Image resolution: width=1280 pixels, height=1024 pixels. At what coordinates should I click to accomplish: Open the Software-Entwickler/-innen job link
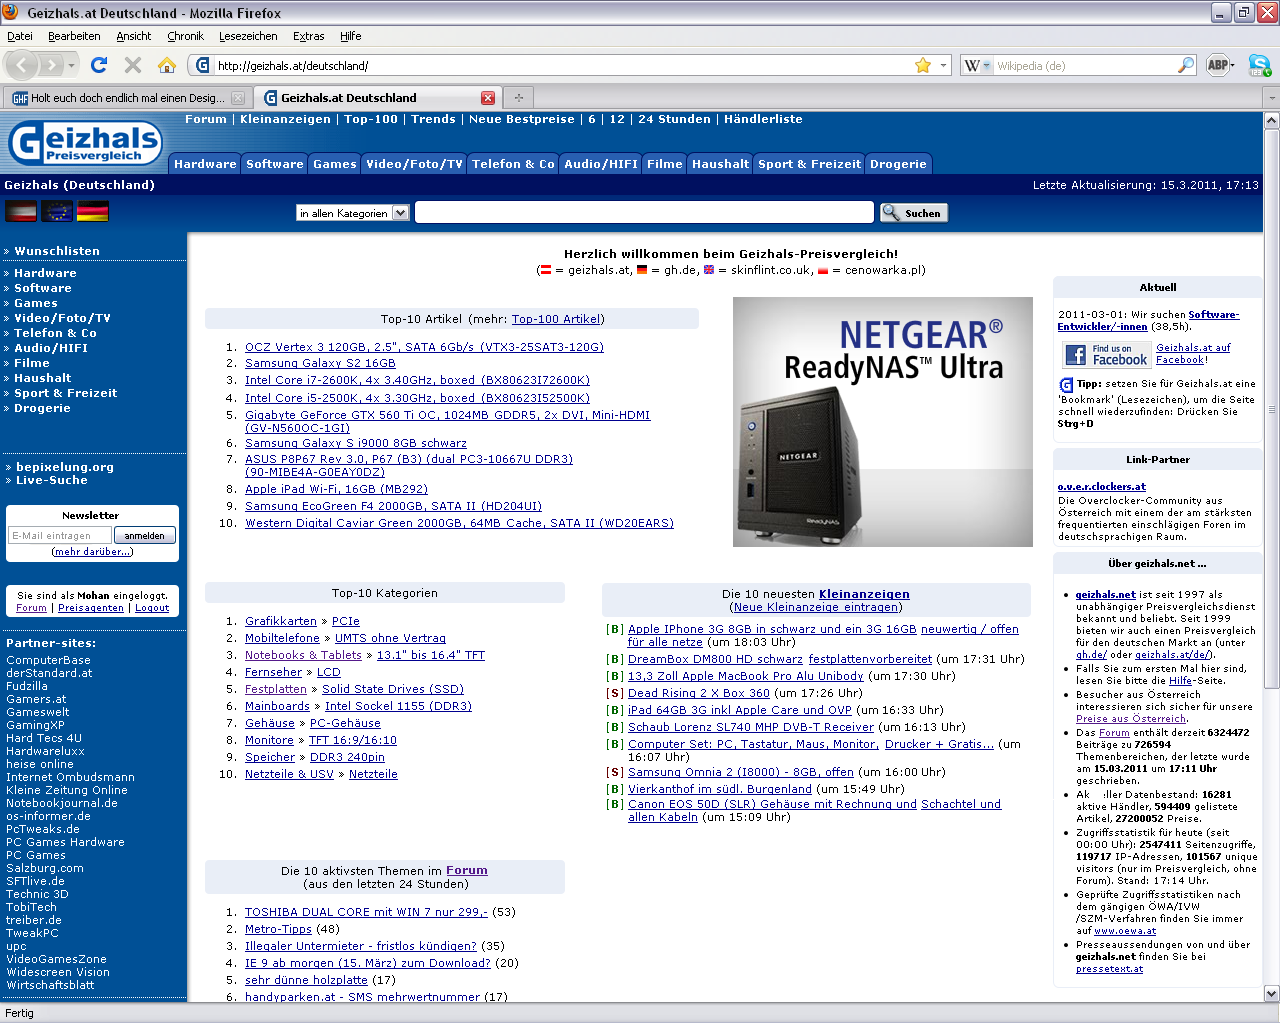point(1148,320)
